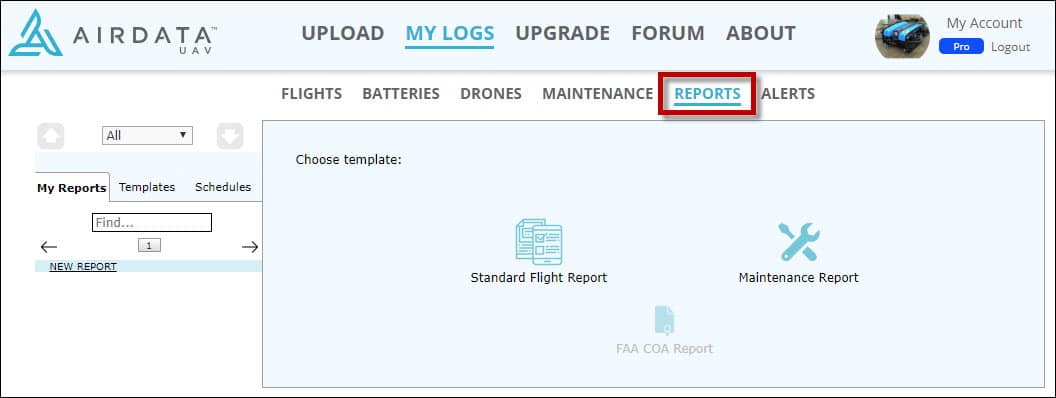The width and height of the screenshot is (1056, 398).
Task: Open the ABOUT page
Action: click(x=760, y=33)
